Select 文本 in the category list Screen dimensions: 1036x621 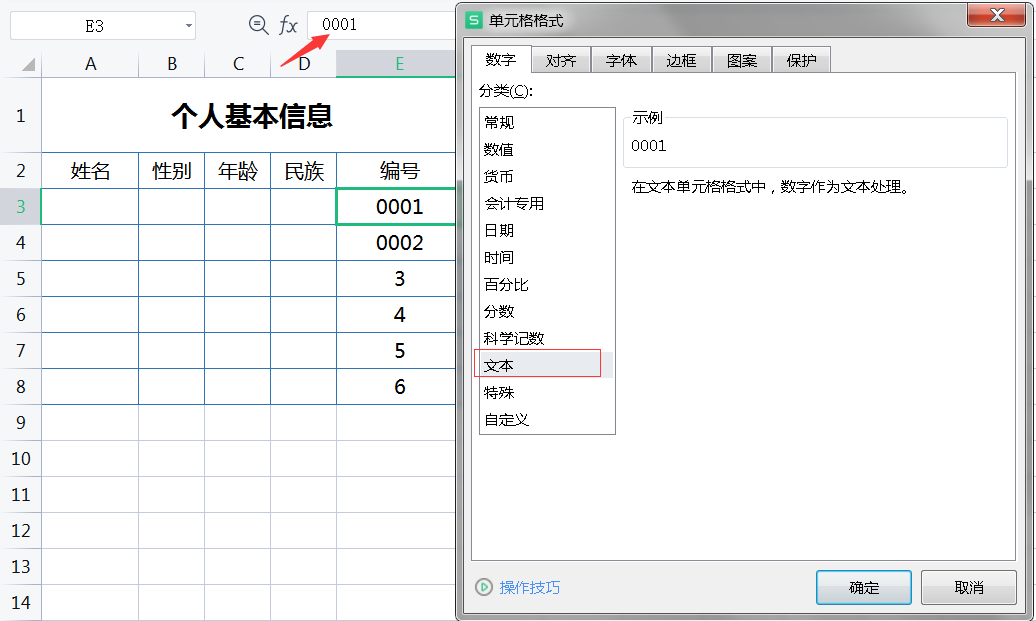point(547,365)
